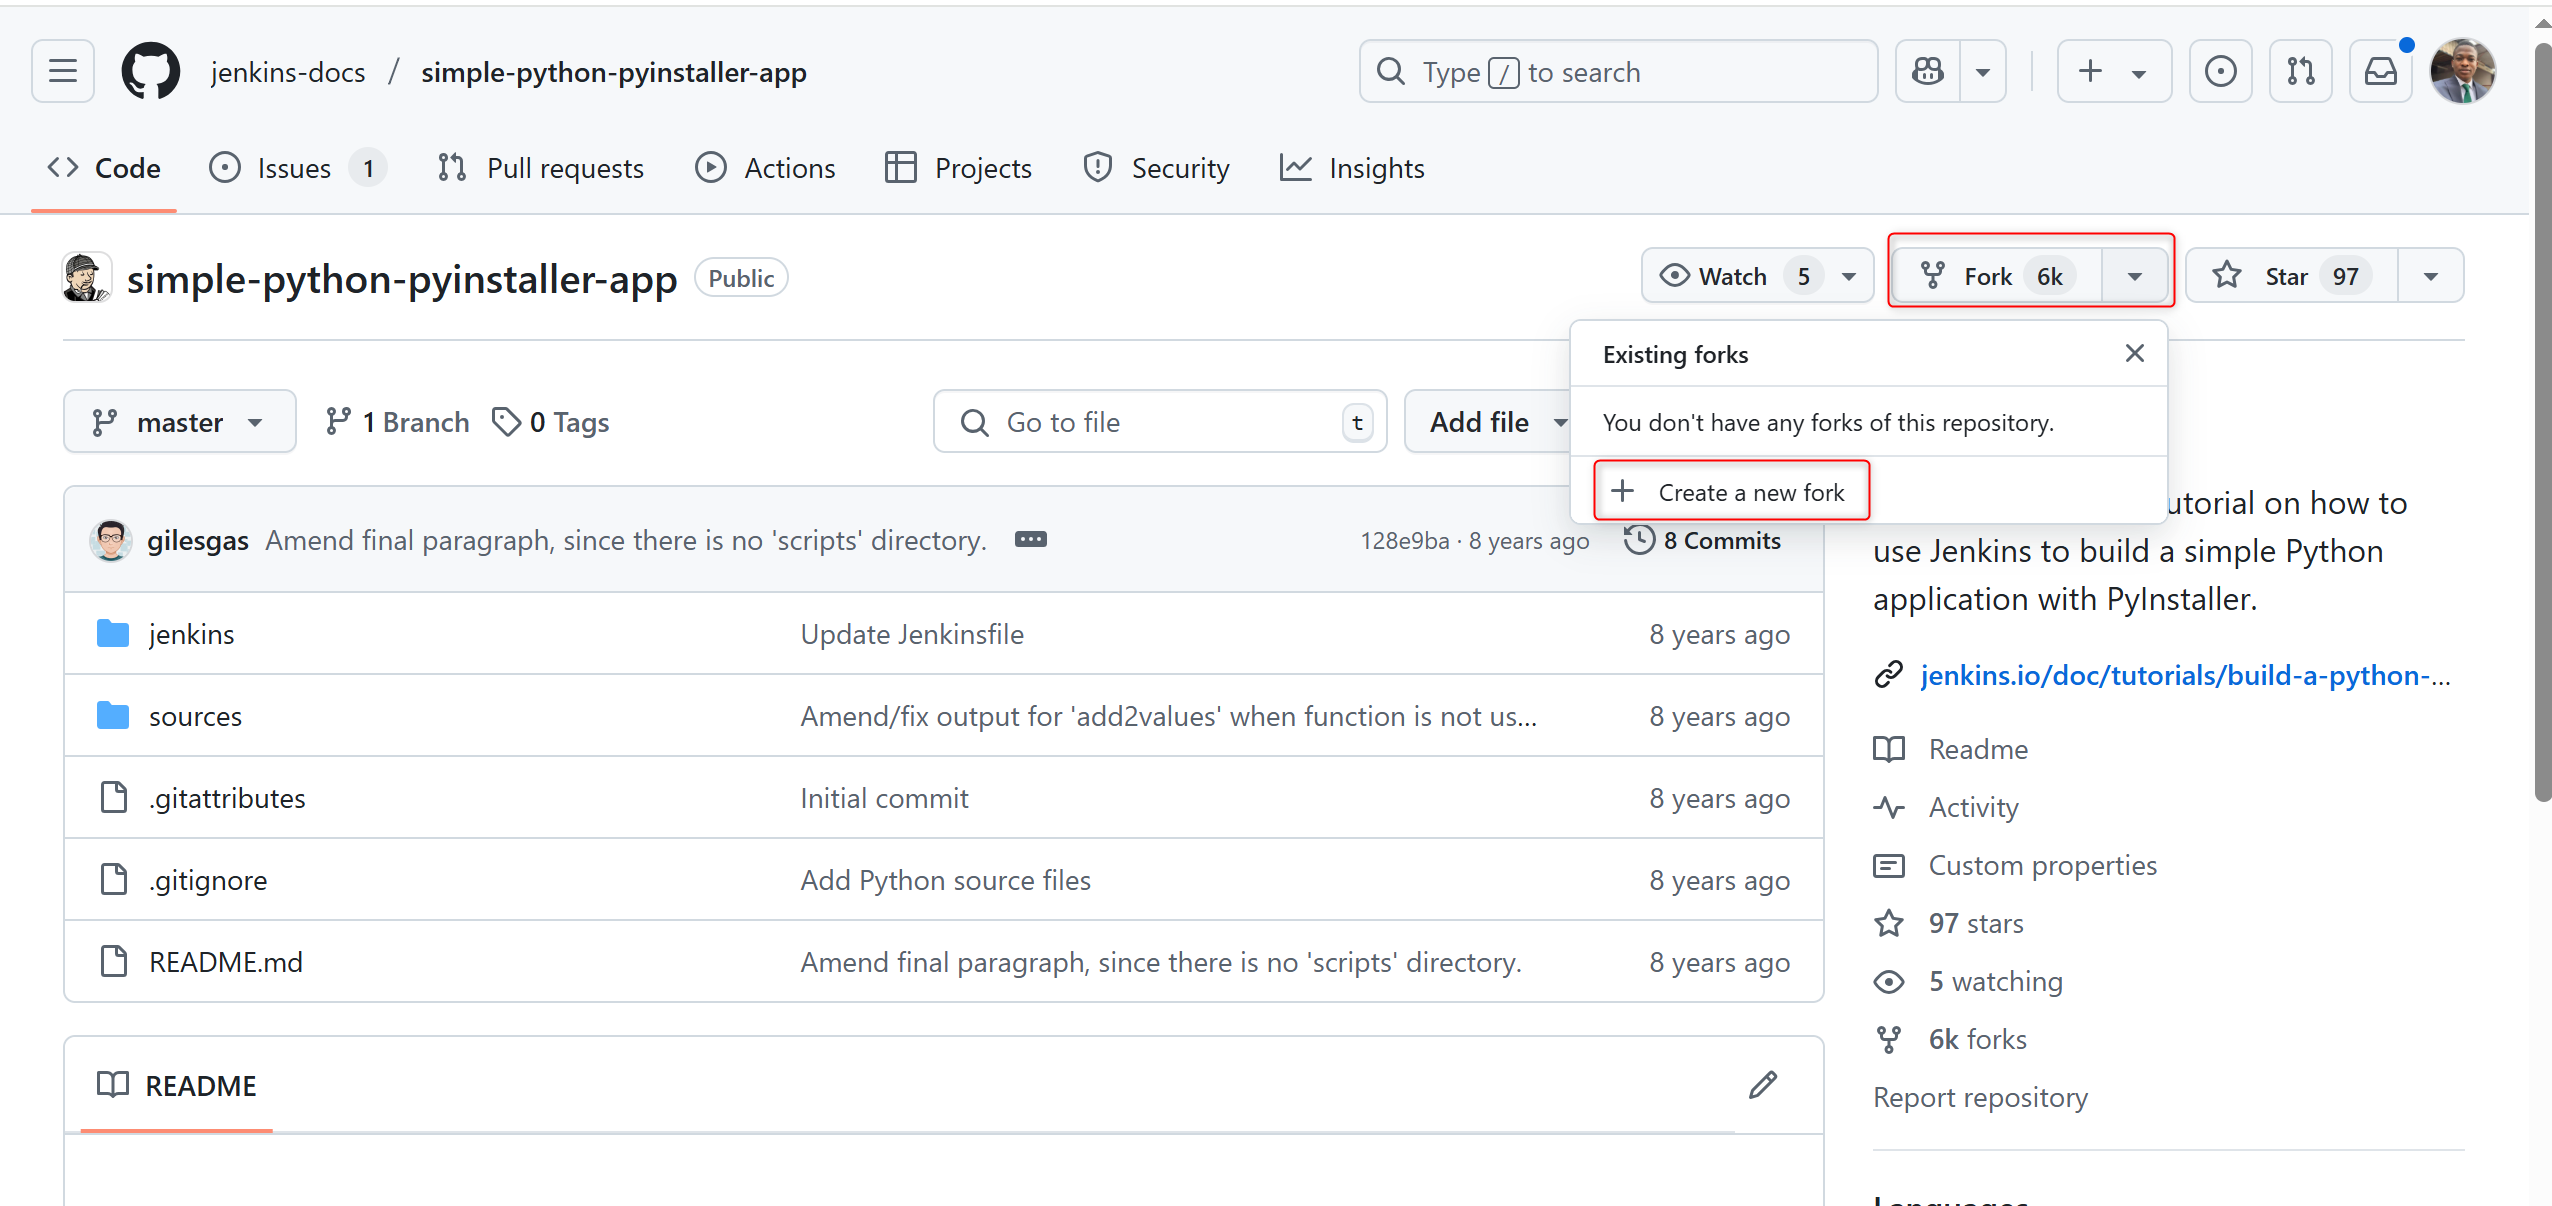
Task: Open the jenkins folder
Action: tap(191, 634)
